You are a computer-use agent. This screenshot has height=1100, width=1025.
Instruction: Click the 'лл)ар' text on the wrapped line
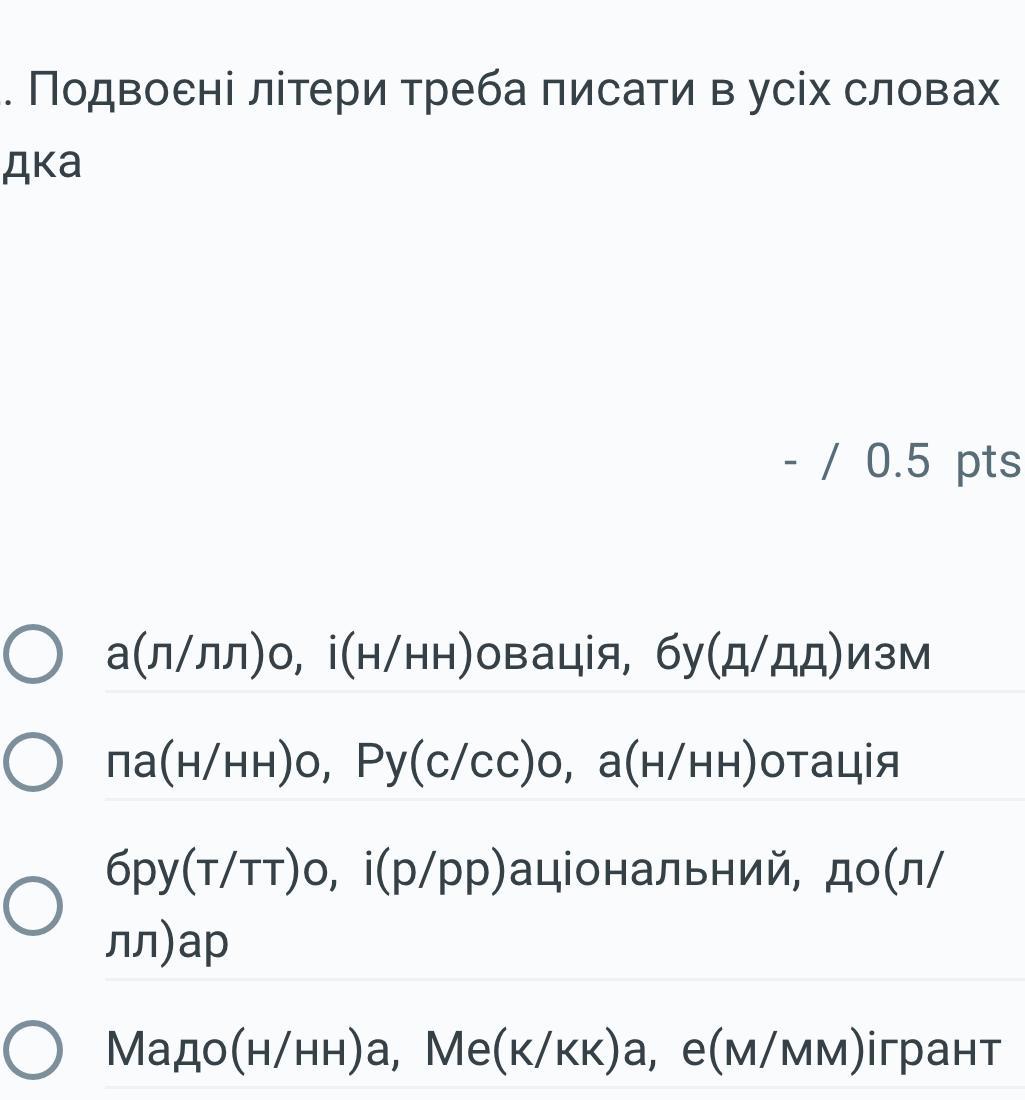[x=167, y=942]
